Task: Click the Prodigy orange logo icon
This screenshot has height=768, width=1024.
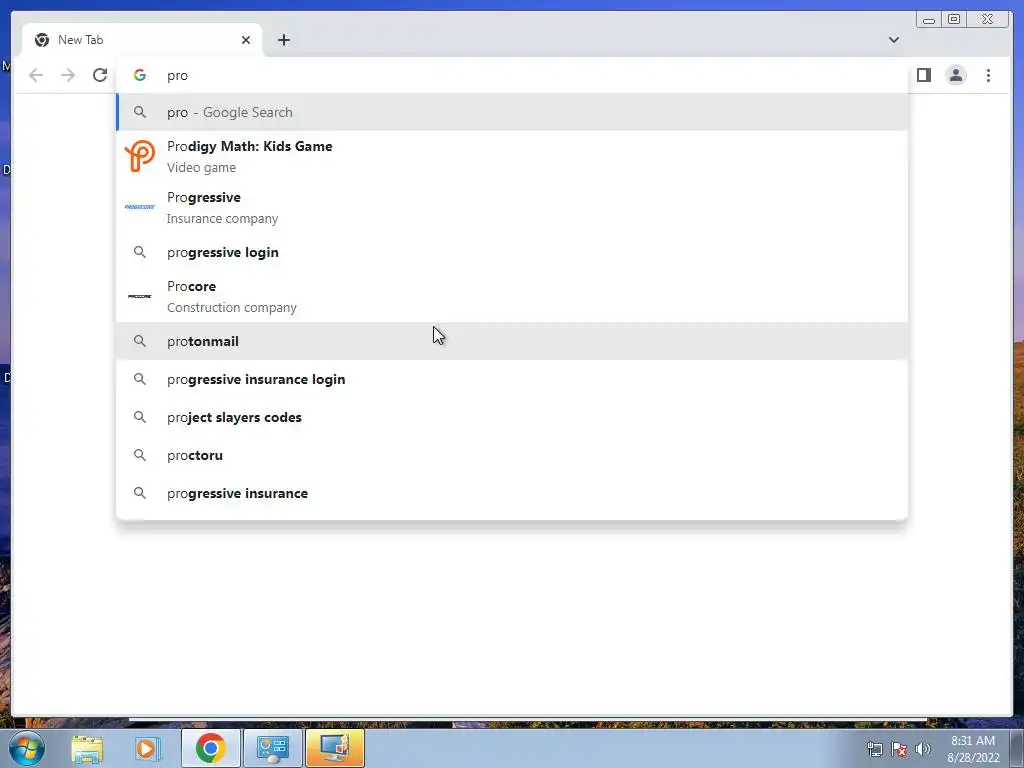Action: (140, 157)
